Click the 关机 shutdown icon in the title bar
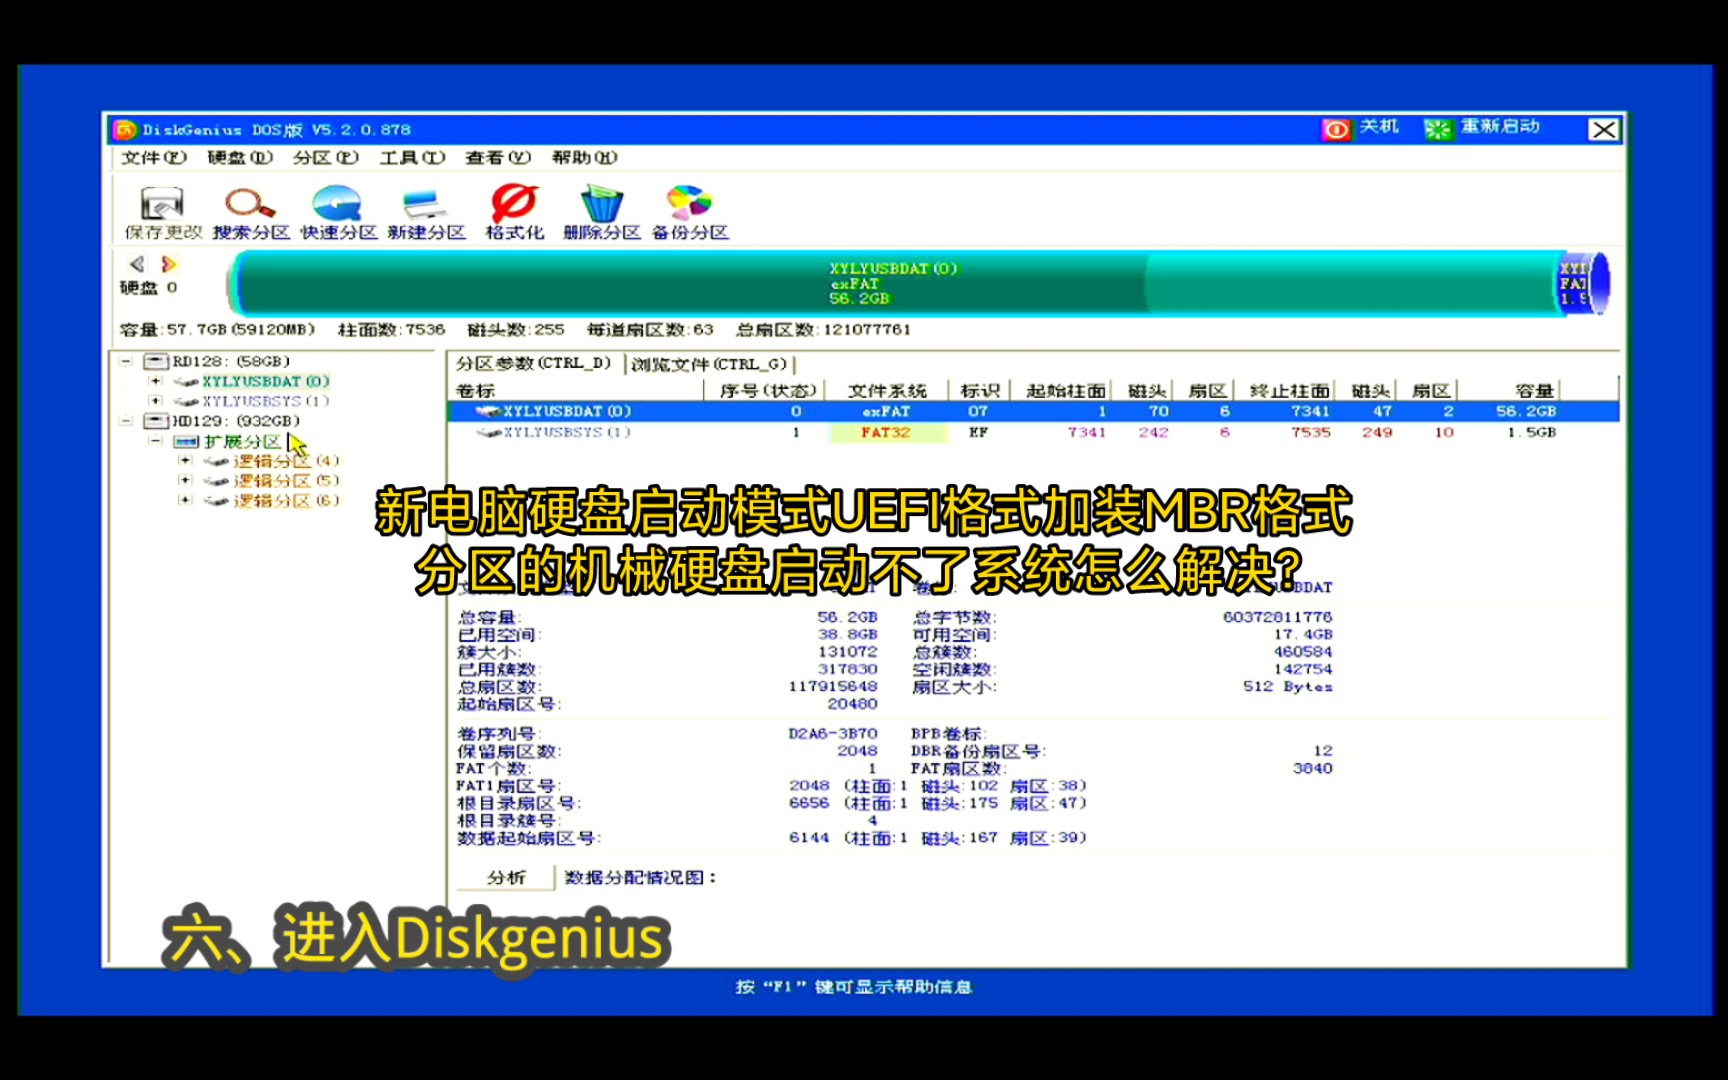Viewport: 1728px width, 1080px height. 1337,129
